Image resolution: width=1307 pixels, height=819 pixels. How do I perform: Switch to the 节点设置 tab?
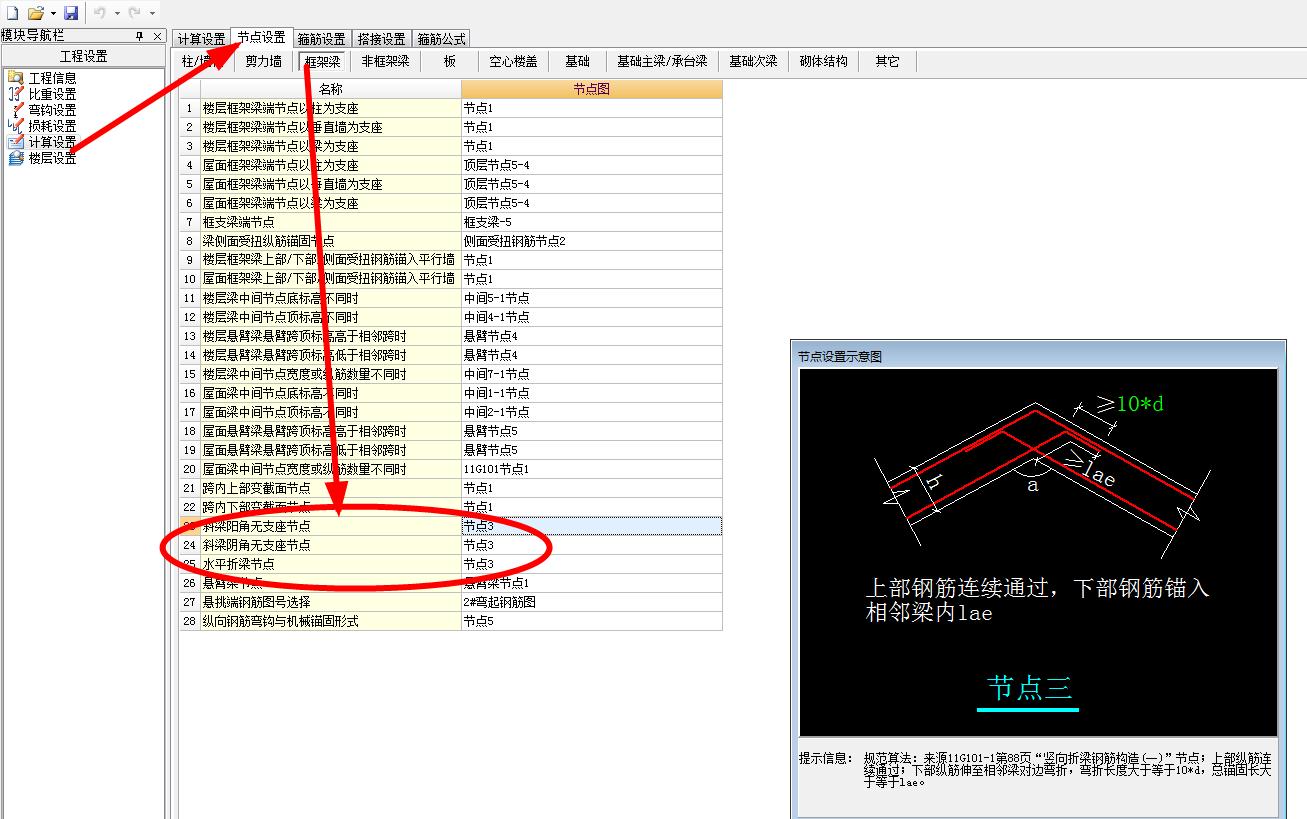261,38
